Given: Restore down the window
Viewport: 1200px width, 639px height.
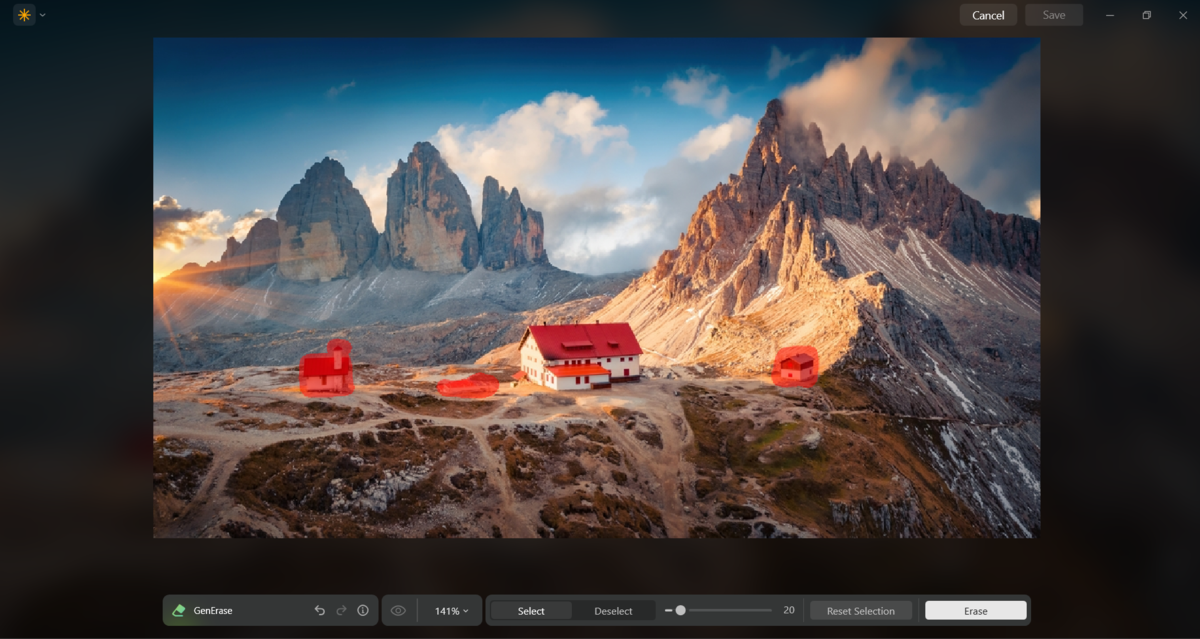Looking at the screenshot, I should click(x=1147, y=15).
